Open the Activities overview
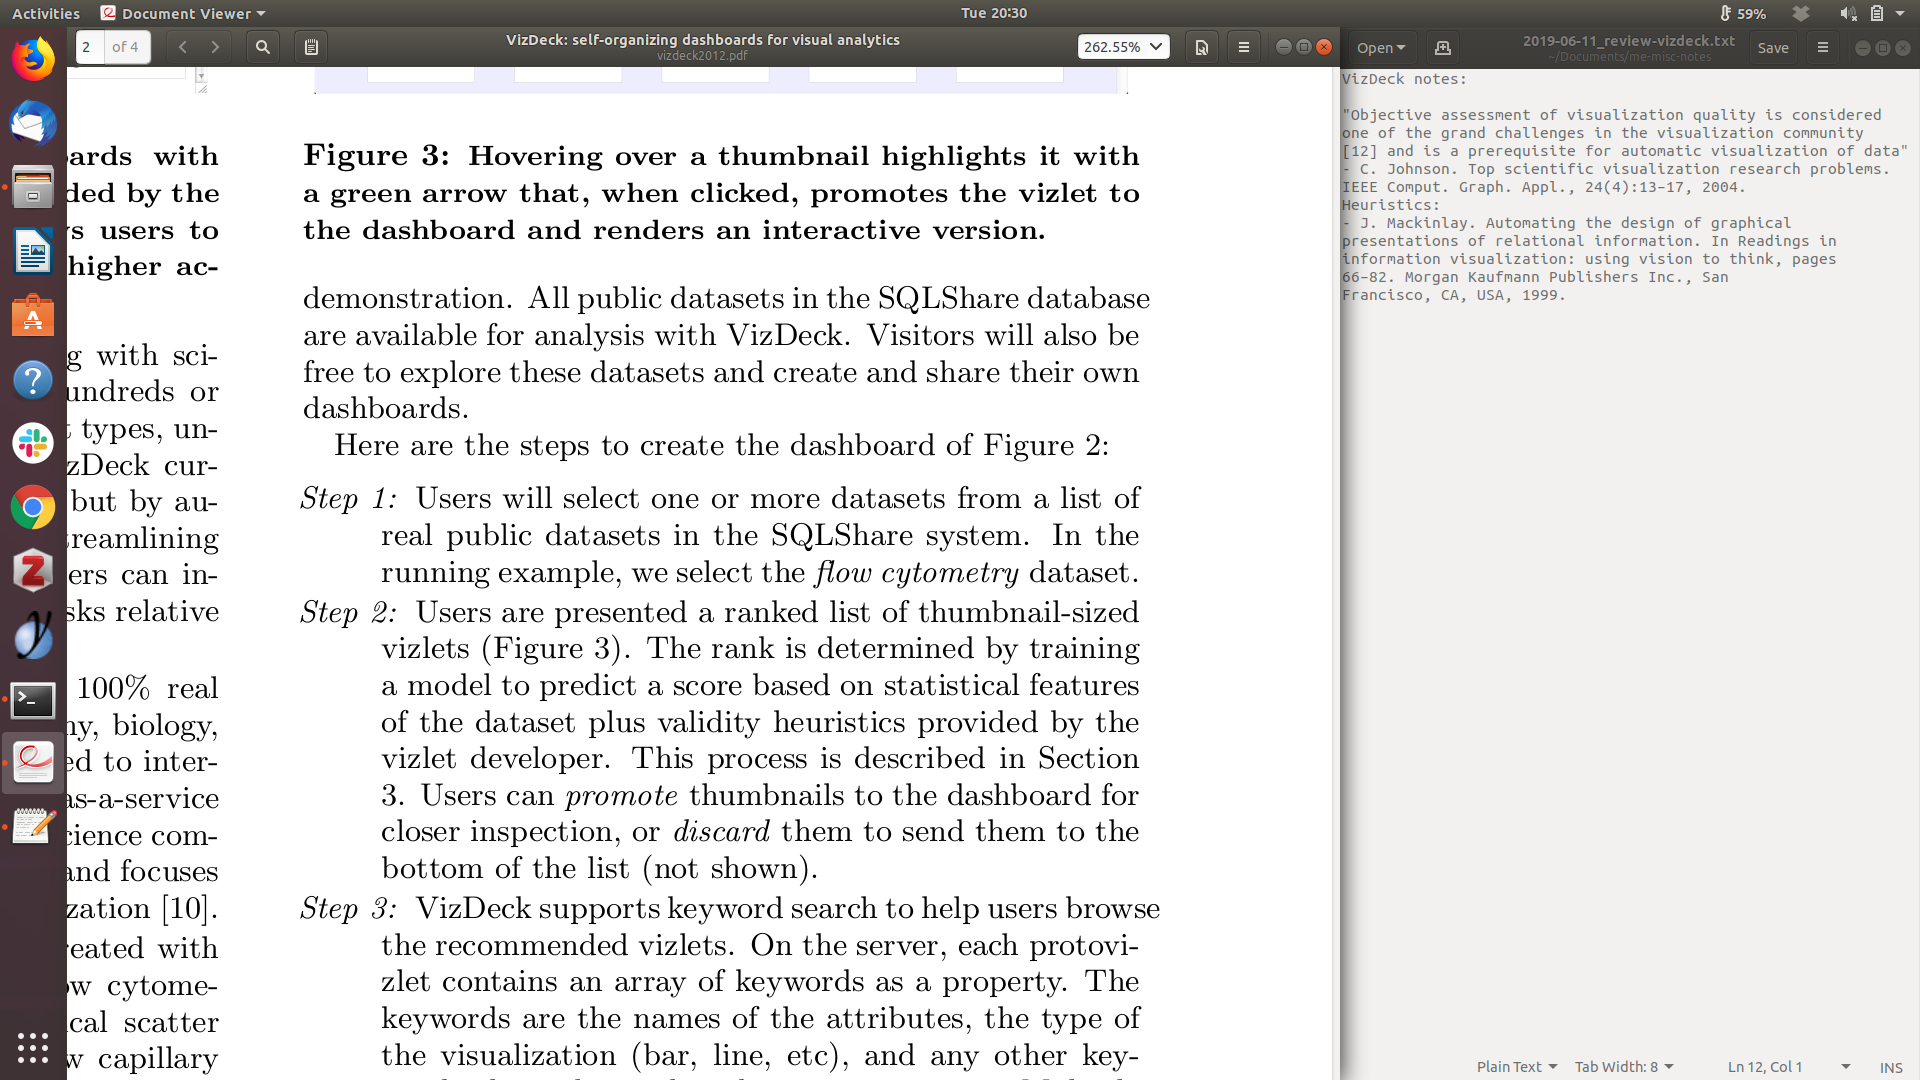Image resolution: width=1920 pixels, height=1080 pixels. click(x=46, y=13)
